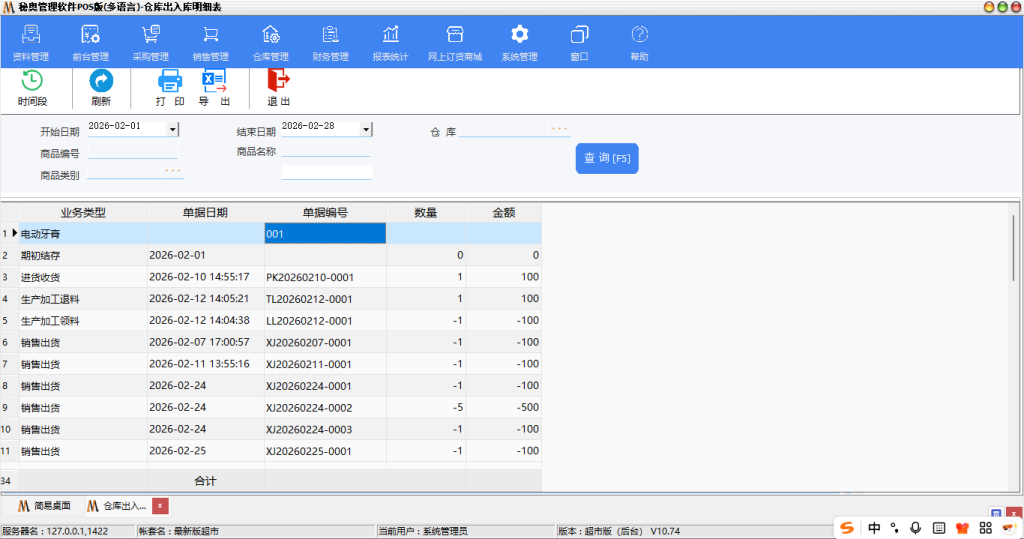Screen dimensions: 1024x539
Task: Close the 仓库出入 tab
Action: coord(160,506)
